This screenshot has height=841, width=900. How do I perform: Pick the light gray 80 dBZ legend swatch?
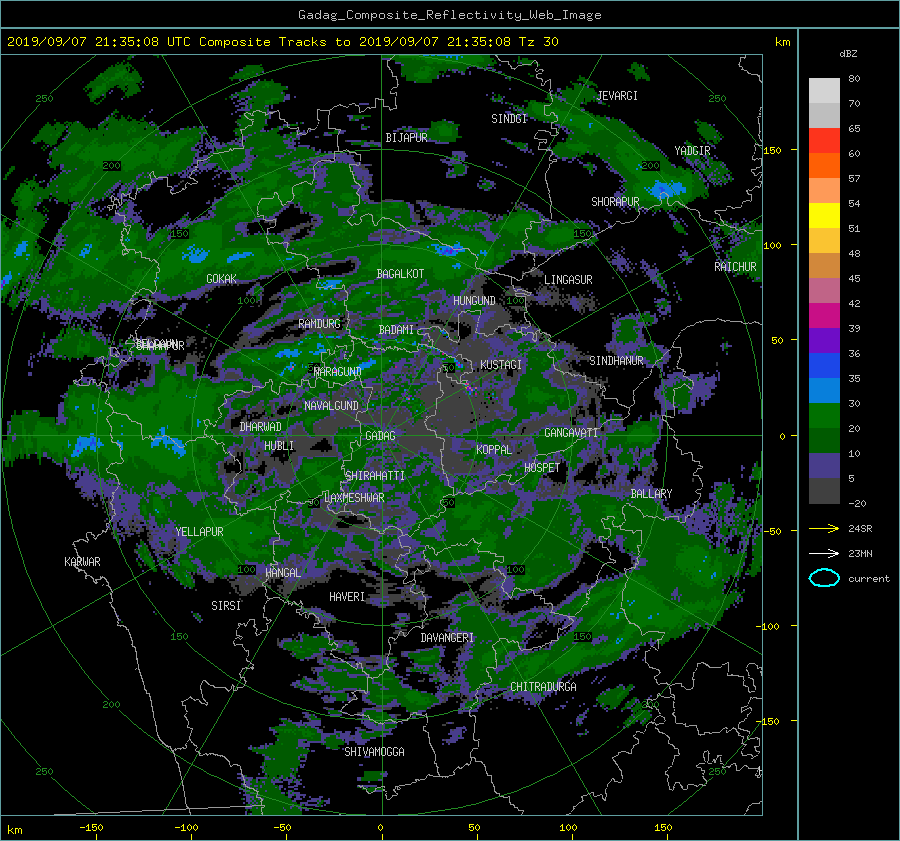tap(824, 90)
